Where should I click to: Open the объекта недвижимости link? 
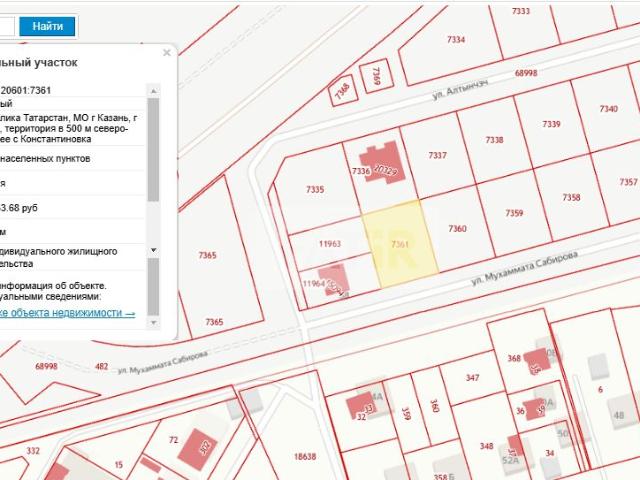coord(67,313)
